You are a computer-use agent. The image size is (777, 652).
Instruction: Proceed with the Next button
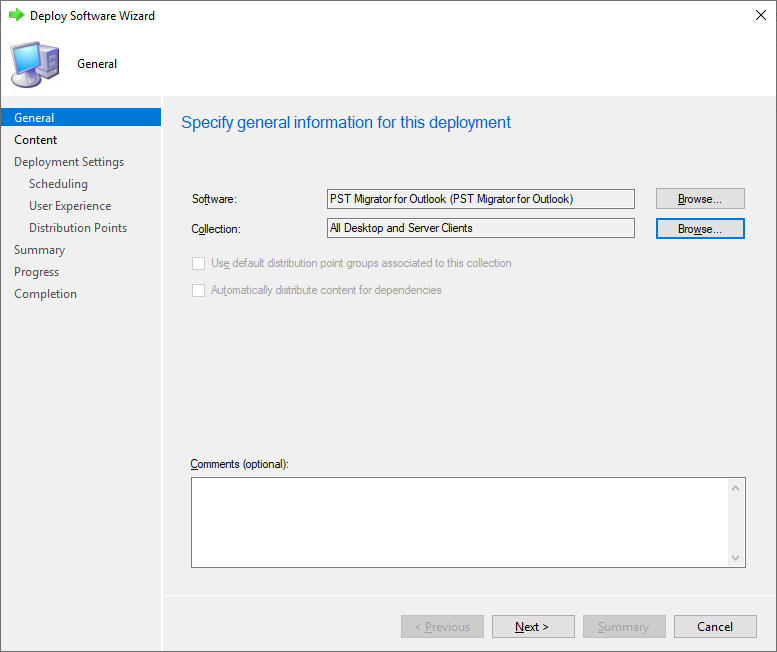(x=533, y=627)
